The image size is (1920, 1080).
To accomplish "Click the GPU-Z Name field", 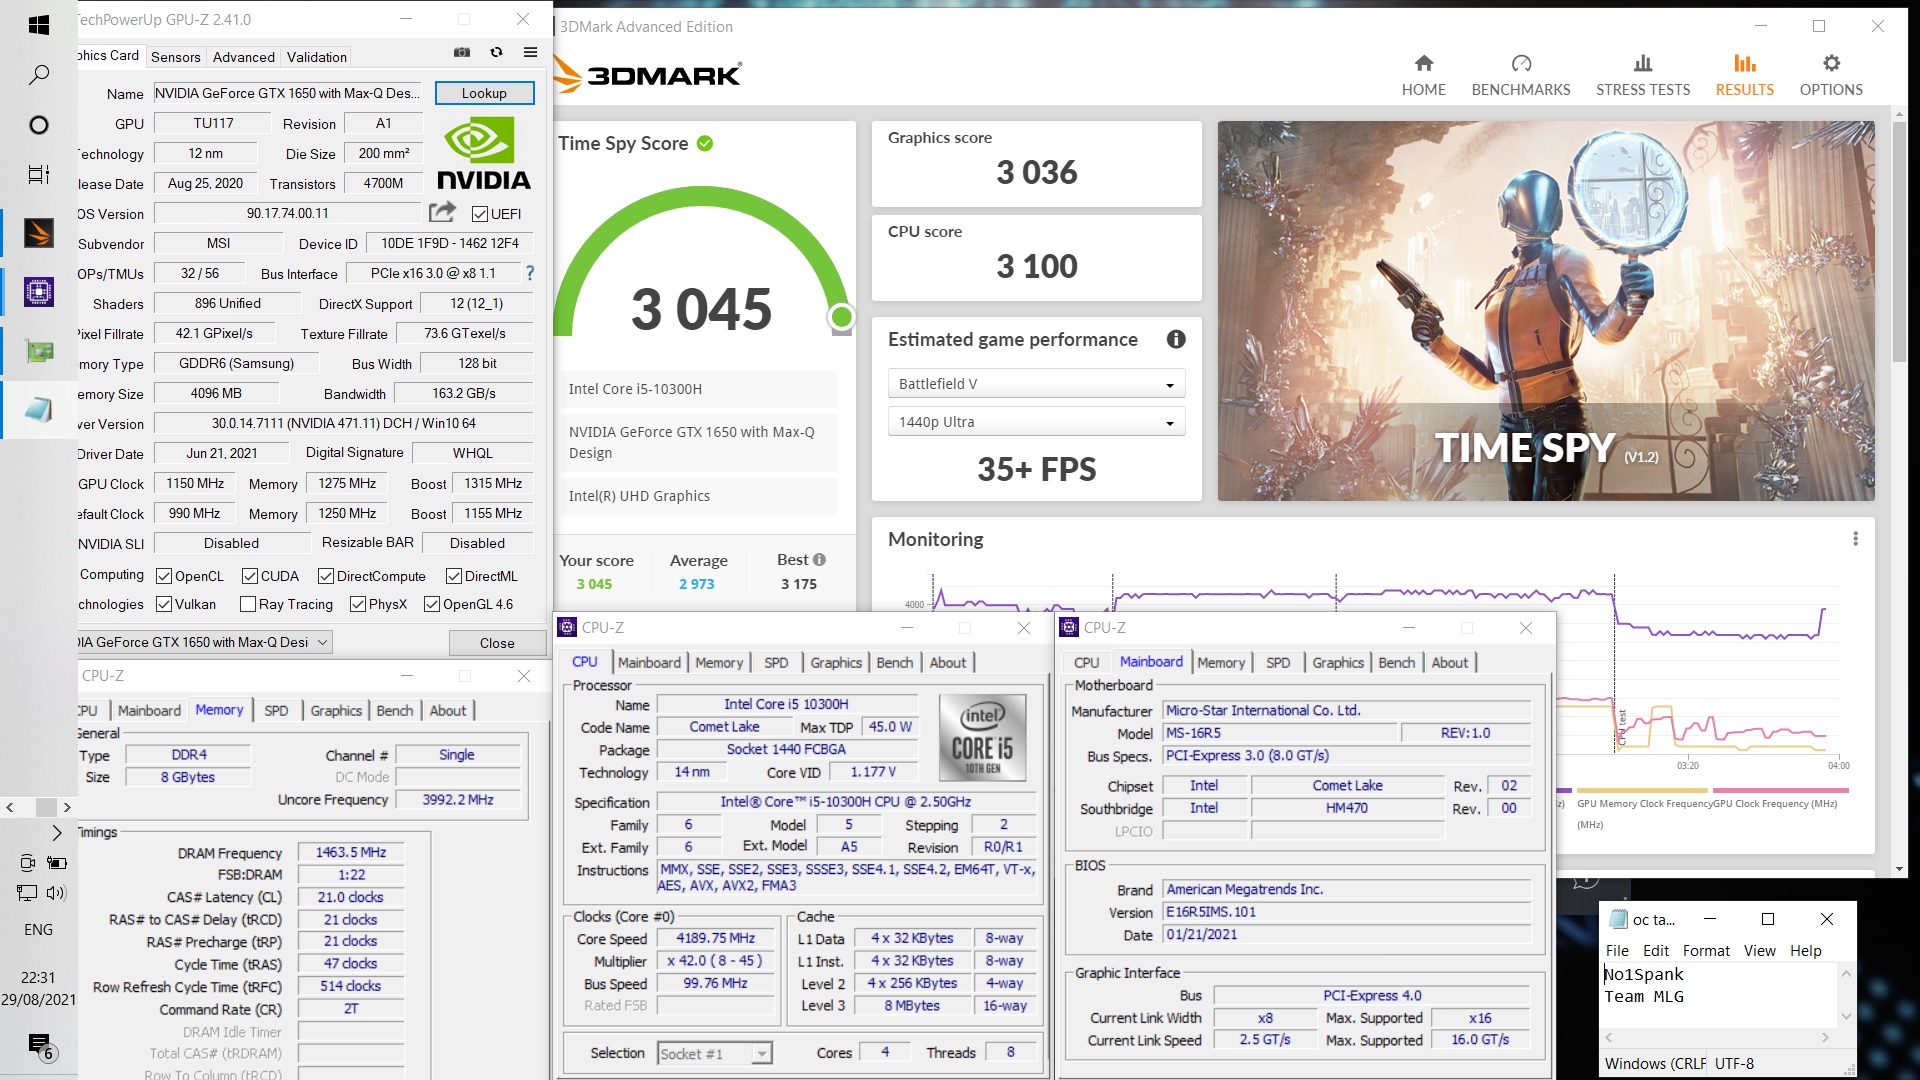I will pos(287,93).
